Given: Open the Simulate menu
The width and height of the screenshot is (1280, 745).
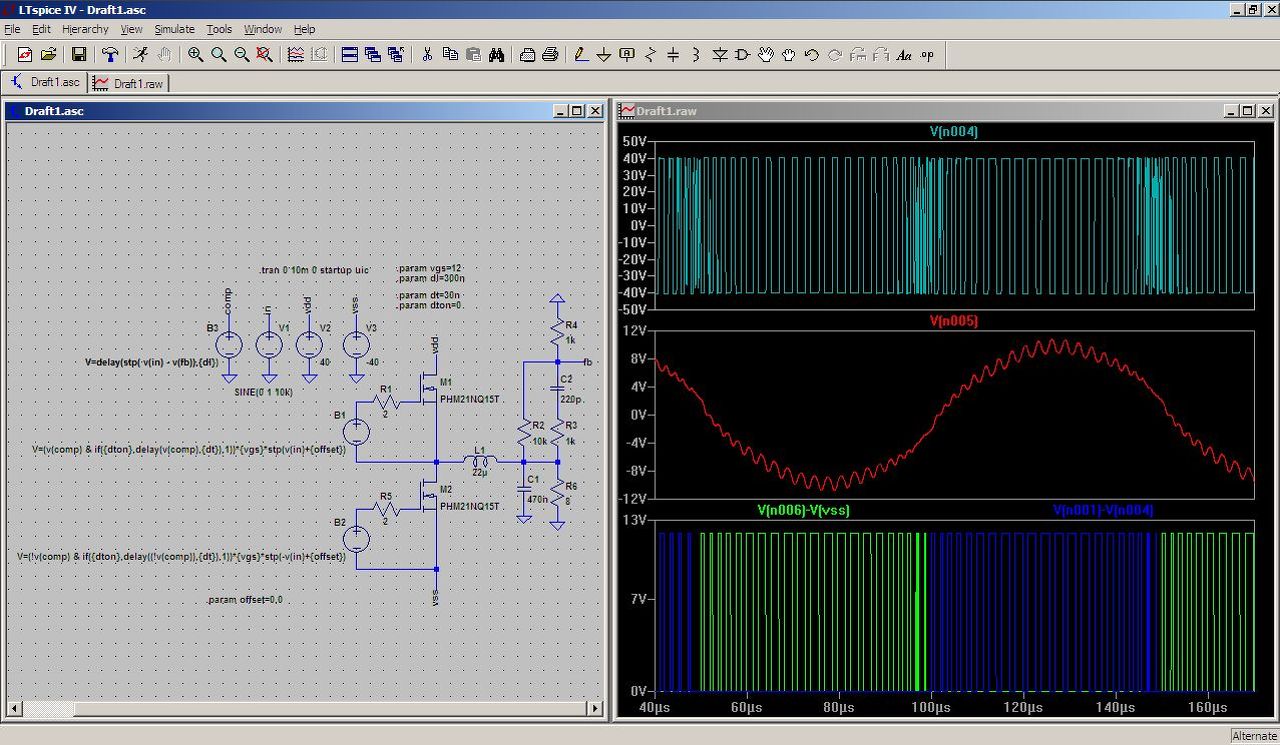Looking at the screenshot, I should pyautogui.click(x=174, y=29).
